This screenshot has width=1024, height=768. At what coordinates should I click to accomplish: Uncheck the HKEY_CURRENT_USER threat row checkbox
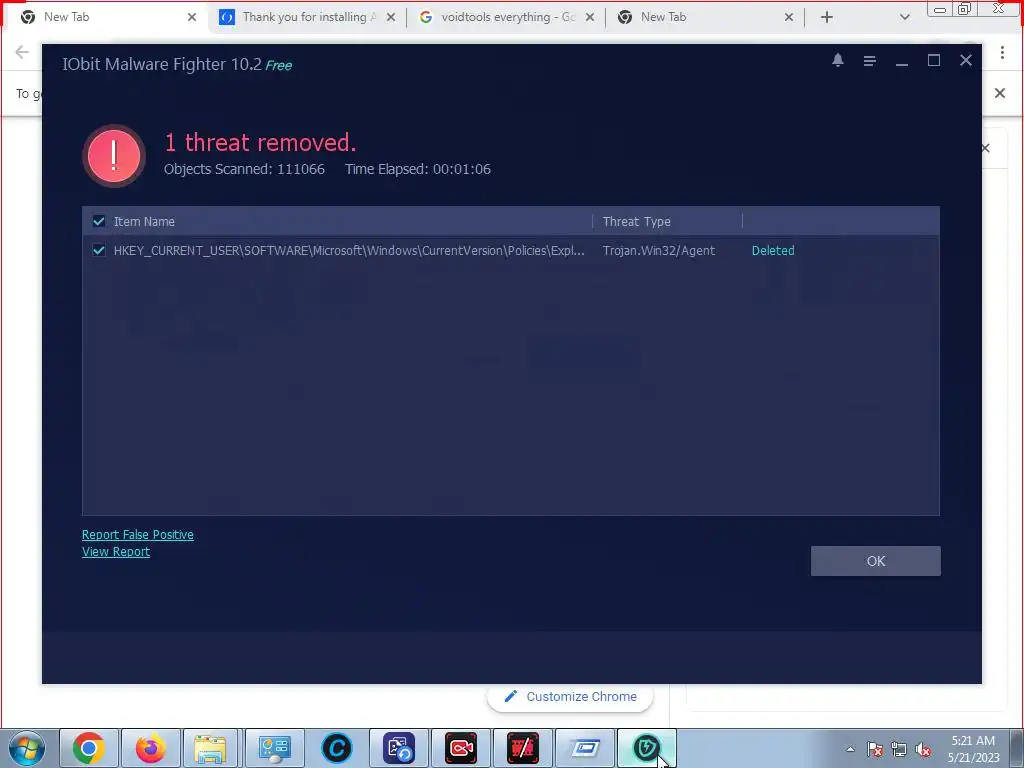pyautogui.click(x=99, y=250)
